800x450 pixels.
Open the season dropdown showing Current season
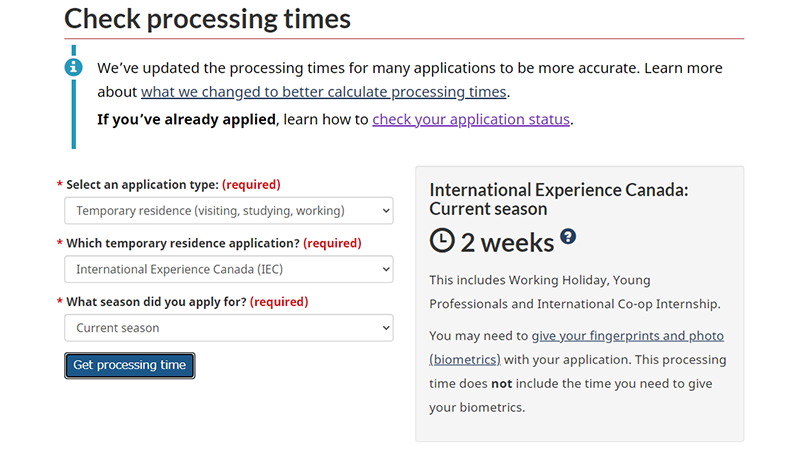pos(229,328)
